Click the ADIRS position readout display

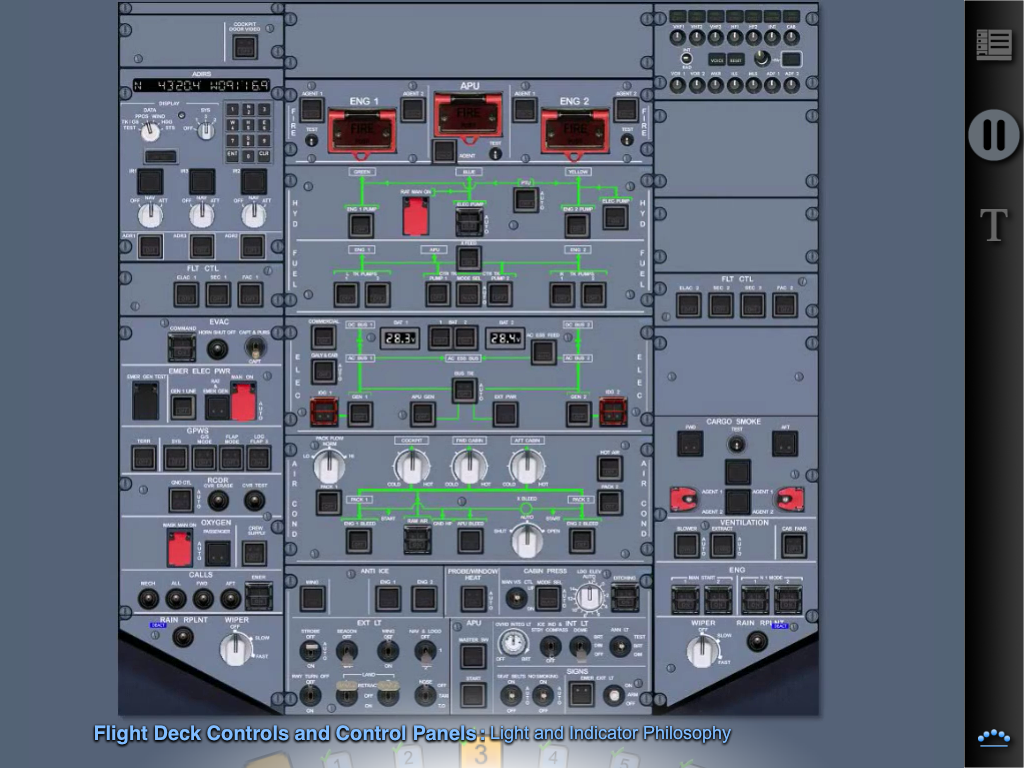click(x=202, y=86)
